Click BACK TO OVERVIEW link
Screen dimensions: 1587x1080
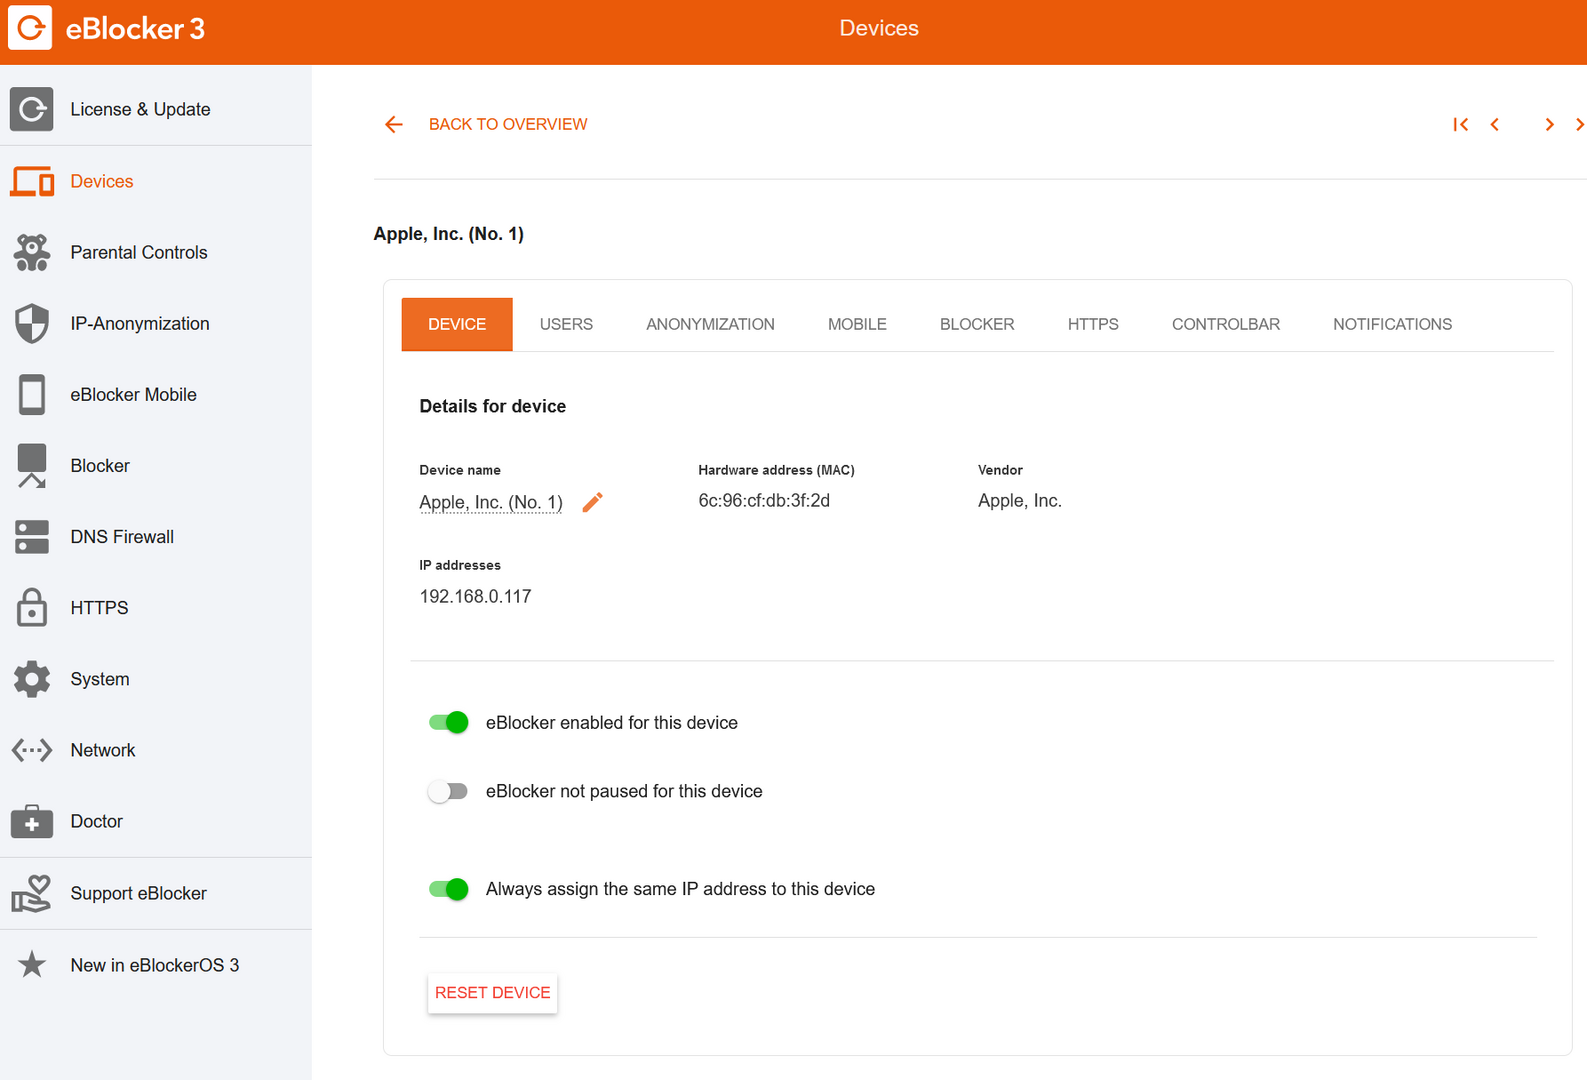[508, 124]
